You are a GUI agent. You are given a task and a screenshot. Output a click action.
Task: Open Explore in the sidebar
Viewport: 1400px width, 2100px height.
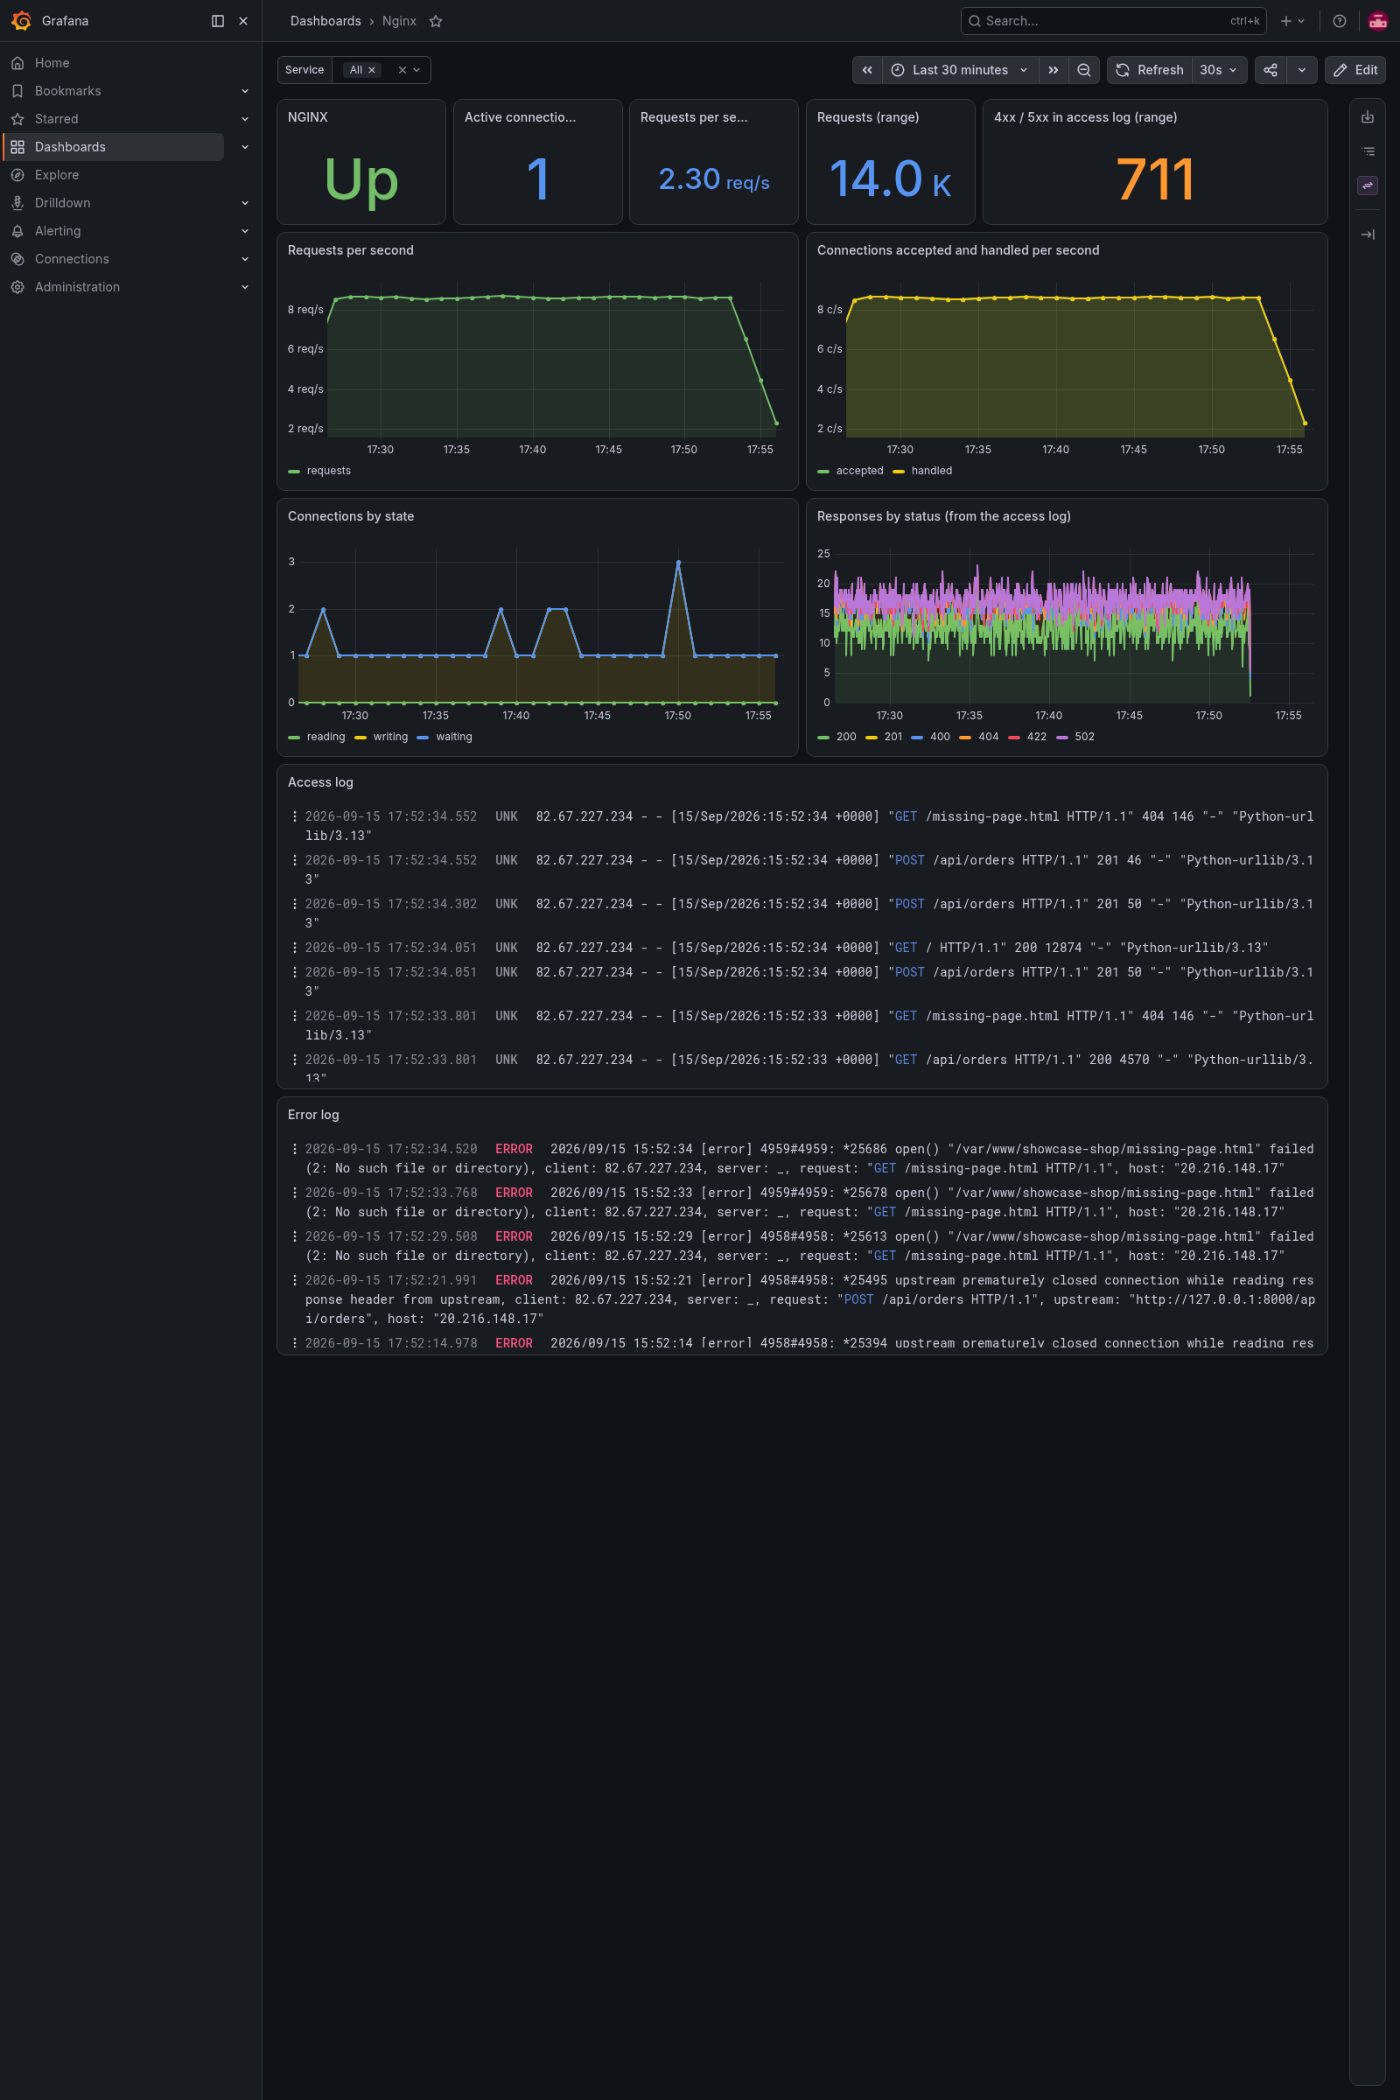[56, 175]
